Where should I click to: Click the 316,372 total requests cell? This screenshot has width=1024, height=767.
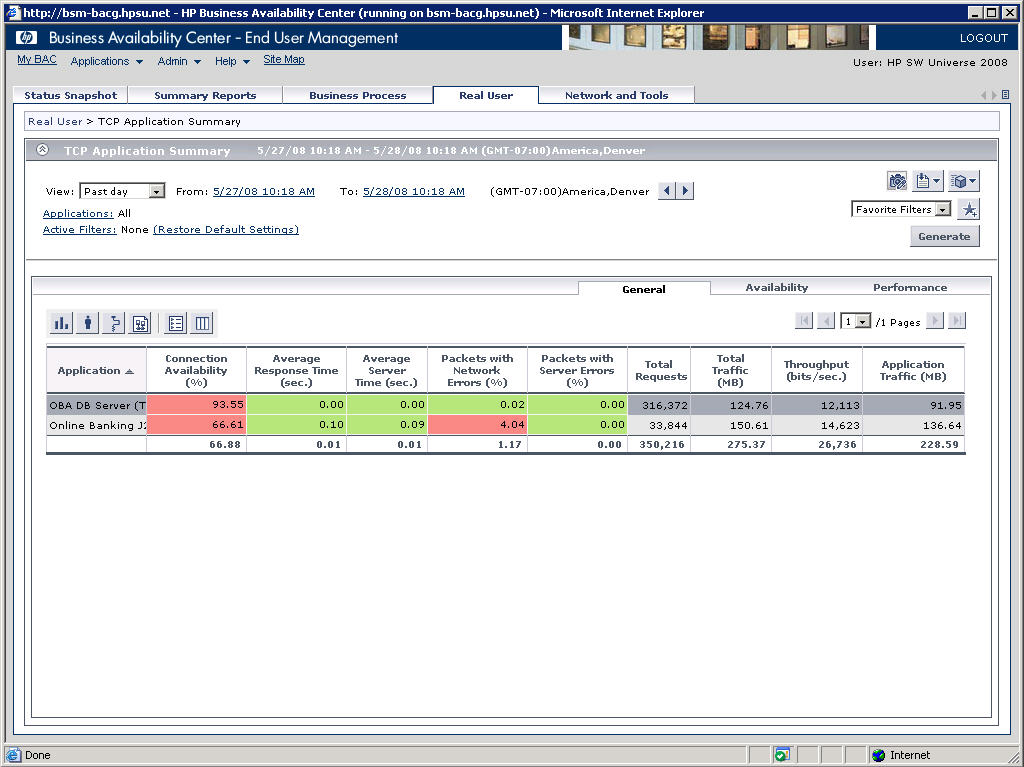(659, 405)
